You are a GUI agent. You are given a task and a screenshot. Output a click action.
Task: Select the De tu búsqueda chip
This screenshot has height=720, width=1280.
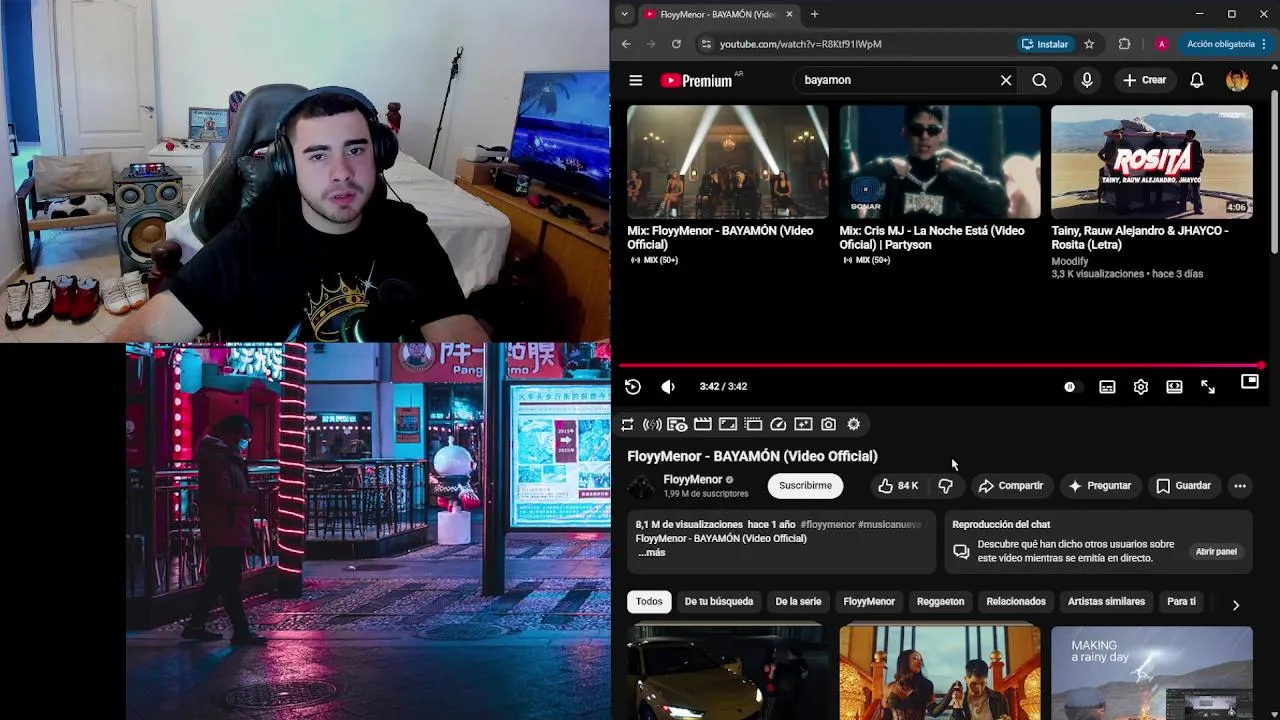tap(719, 602)
